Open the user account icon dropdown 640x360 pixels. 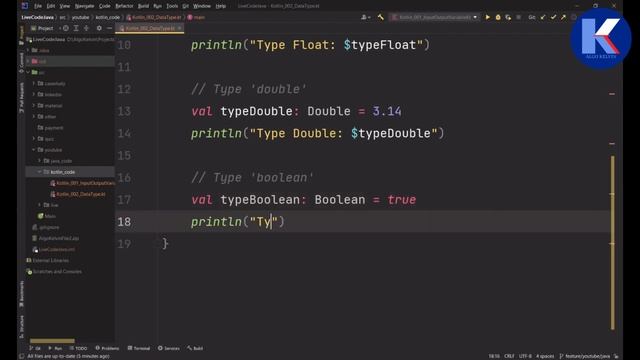(x=365, y=17)
